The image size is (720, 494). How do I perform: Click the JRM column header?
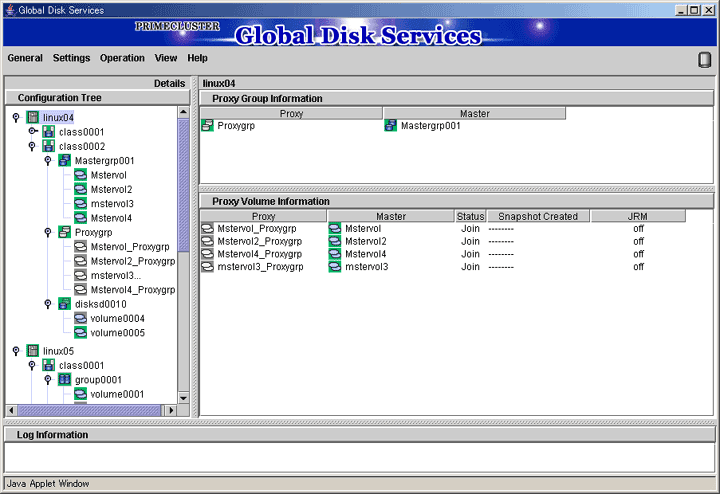coord(638,216)
